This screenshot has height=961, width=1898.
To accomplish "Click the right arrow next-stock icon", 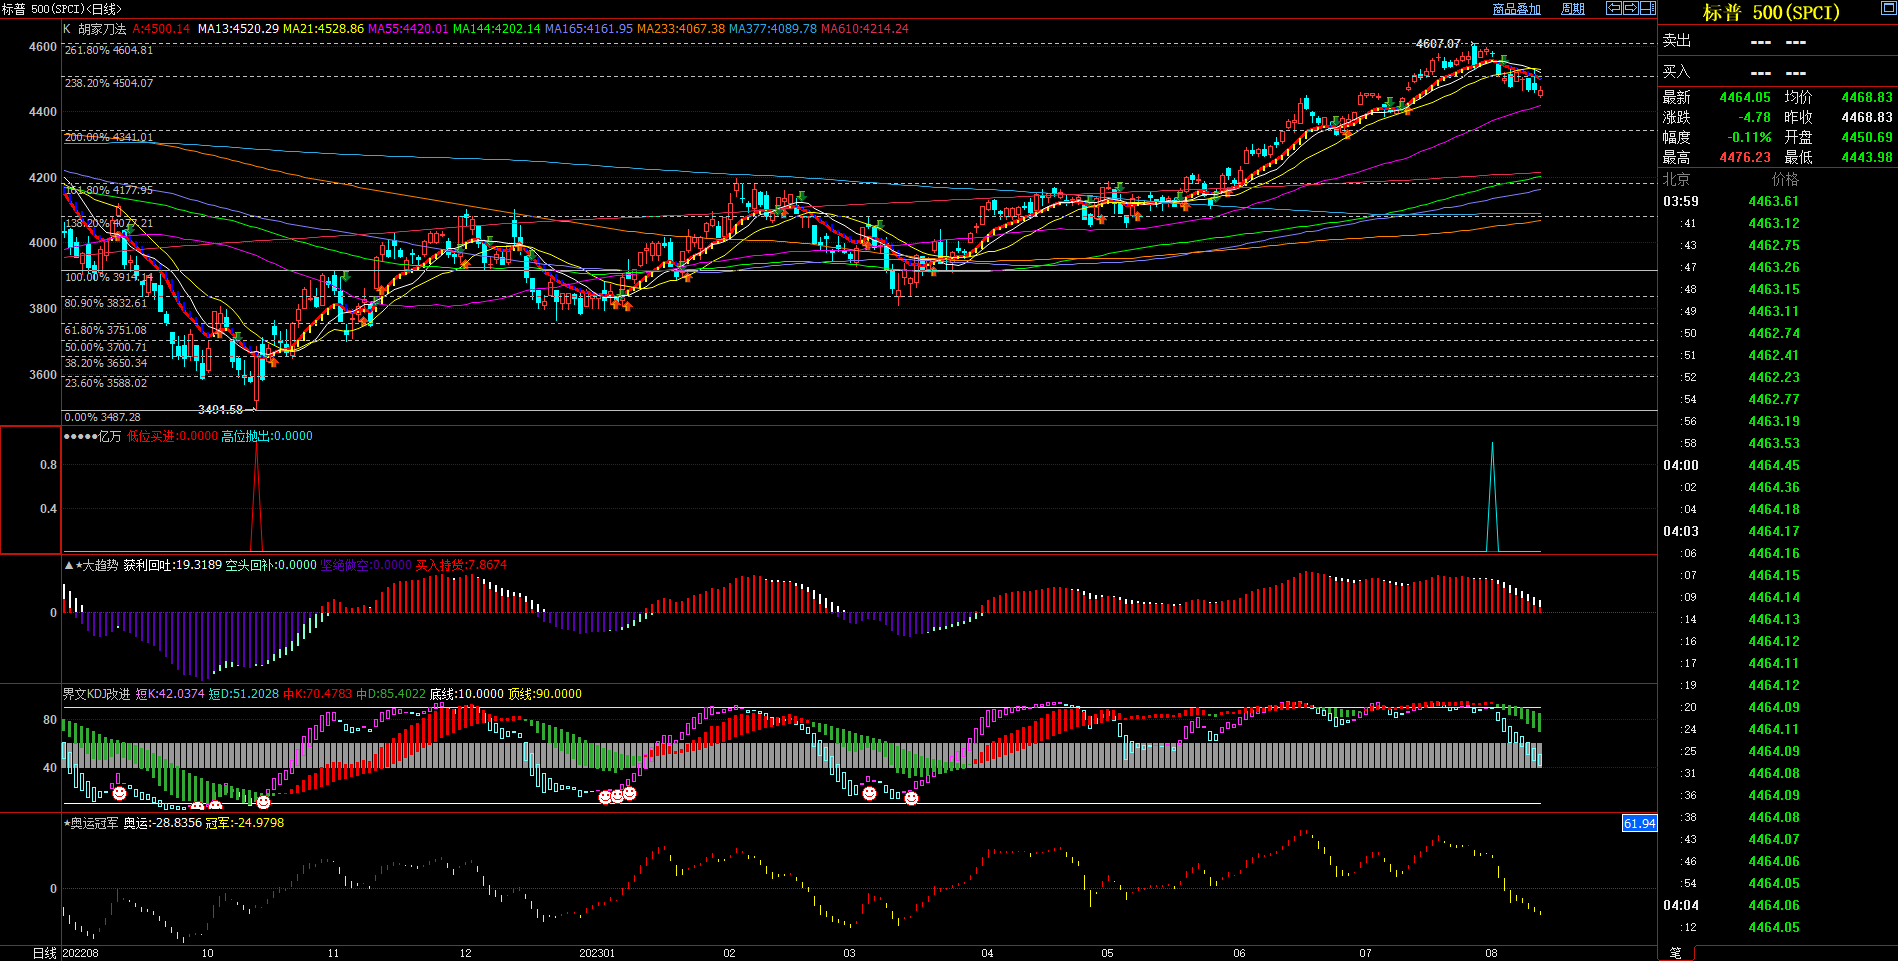I will click(1631, 8).
